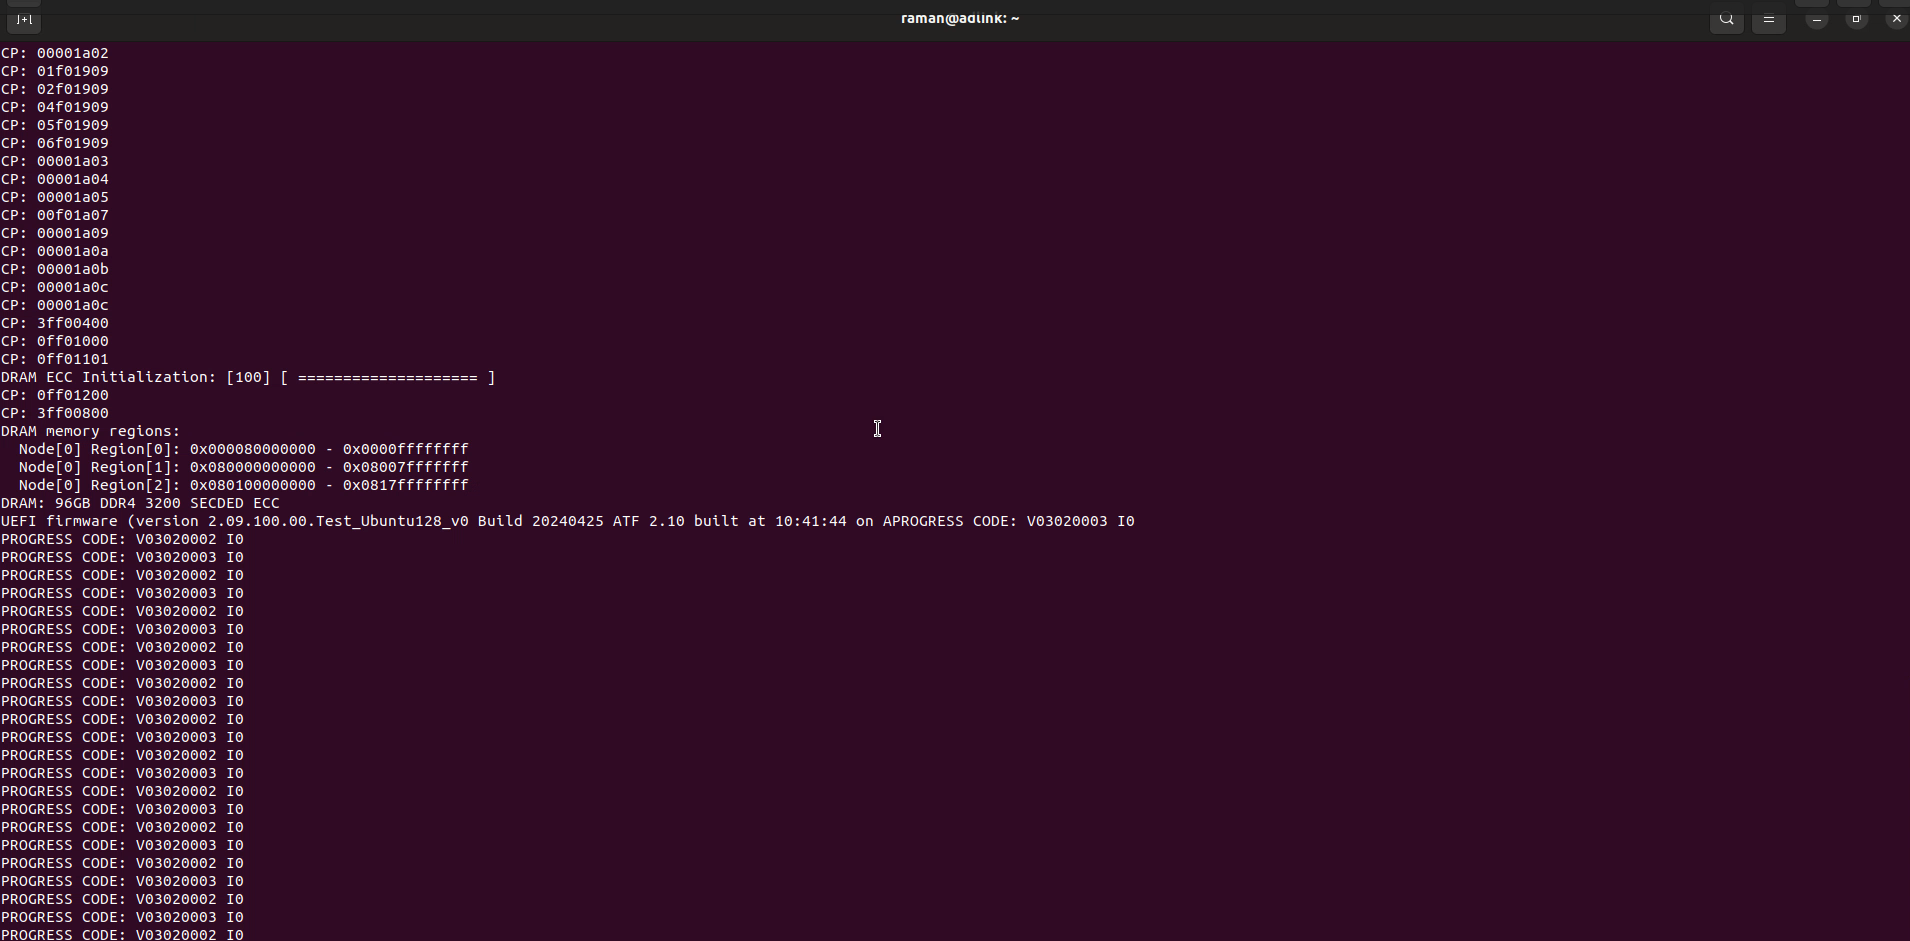Open the hamburger menu in header
This screenshot has height=941, width=1910.
[x=1769, y=19]
